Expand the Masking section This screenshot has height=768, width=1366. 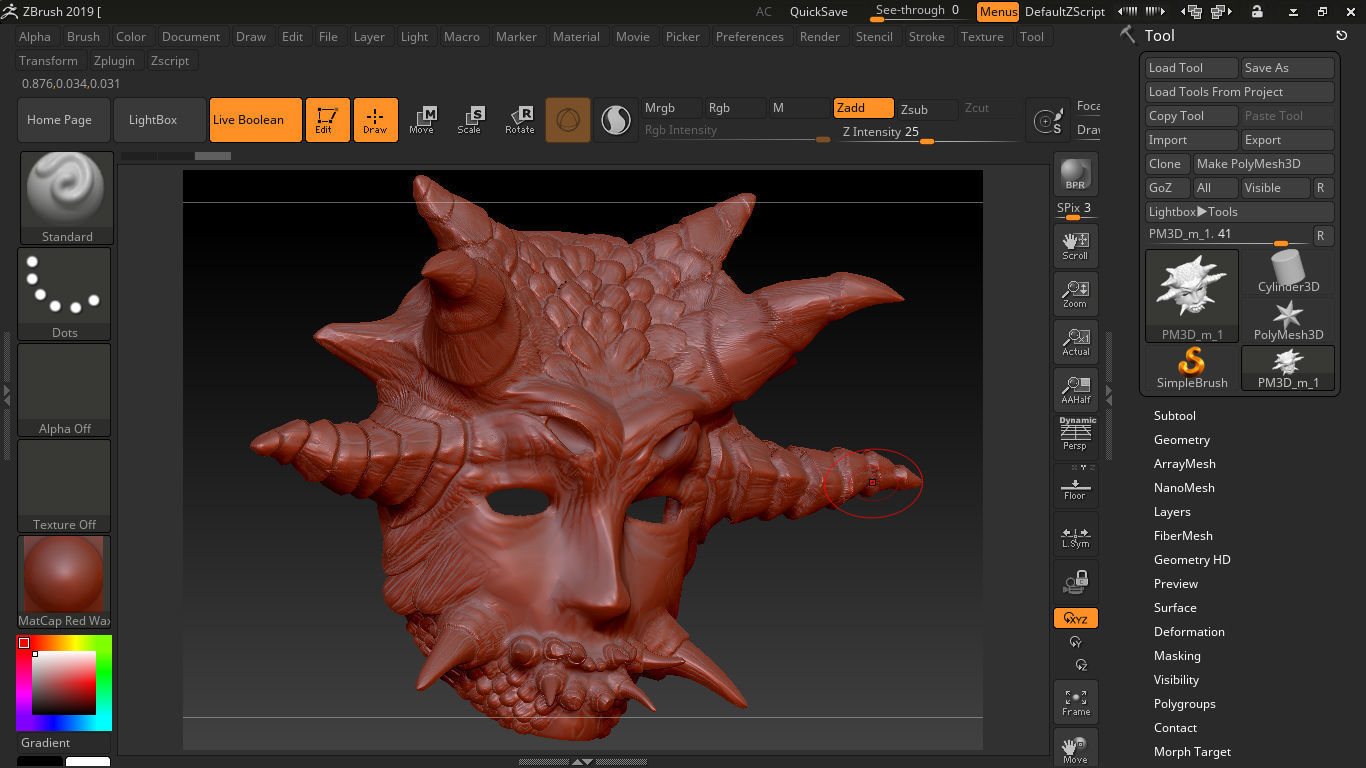1177,656
